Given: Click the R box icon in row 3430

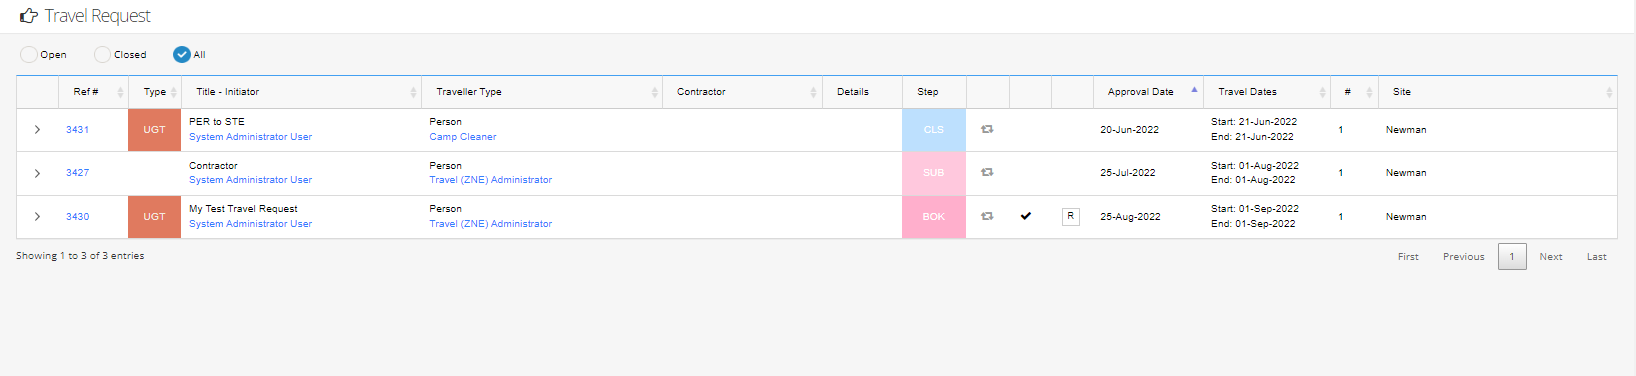Looking at the screenshot, I should pos(1071,216).
